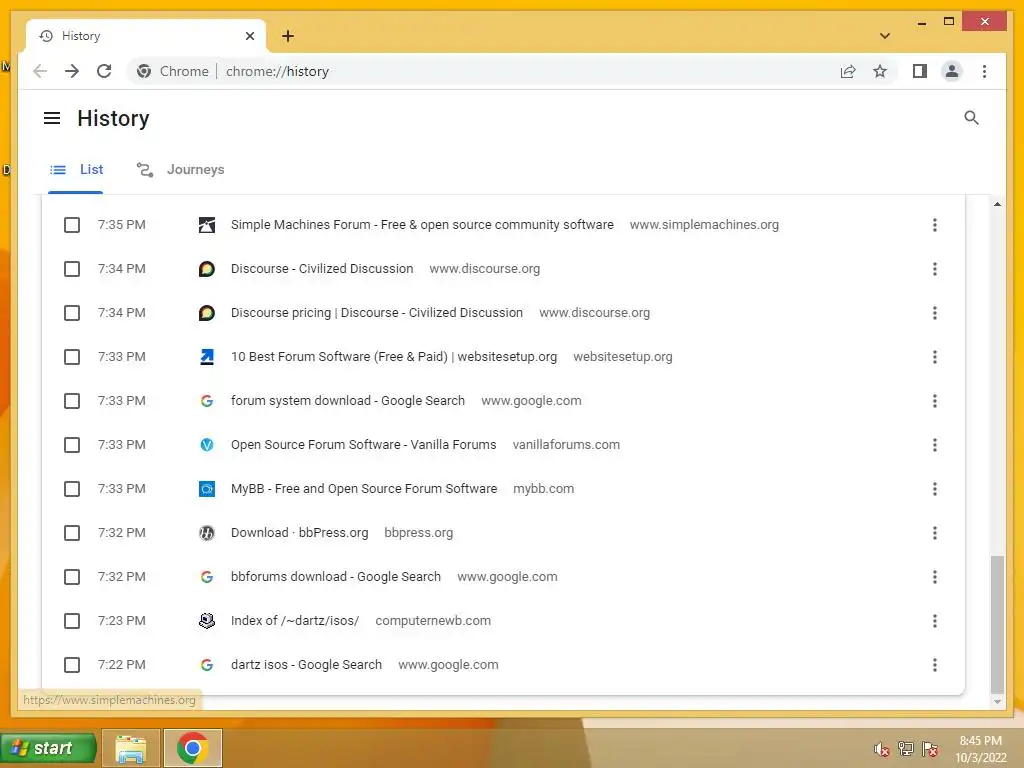Open the Chrome three-dot menu
Screen dimensions: 1024x768
coord(984,71)
